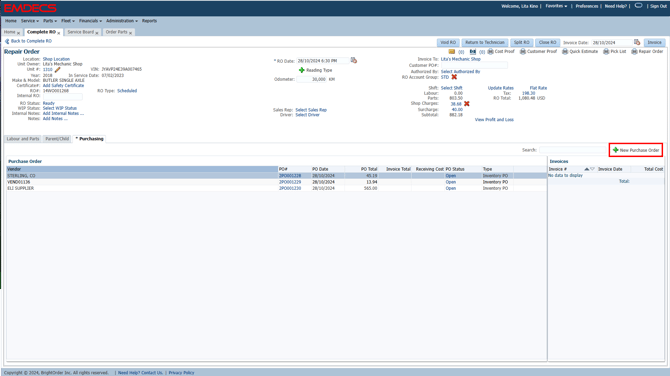Open the Financials menu dropdown

pyautogui.click(x=90, y=21)
